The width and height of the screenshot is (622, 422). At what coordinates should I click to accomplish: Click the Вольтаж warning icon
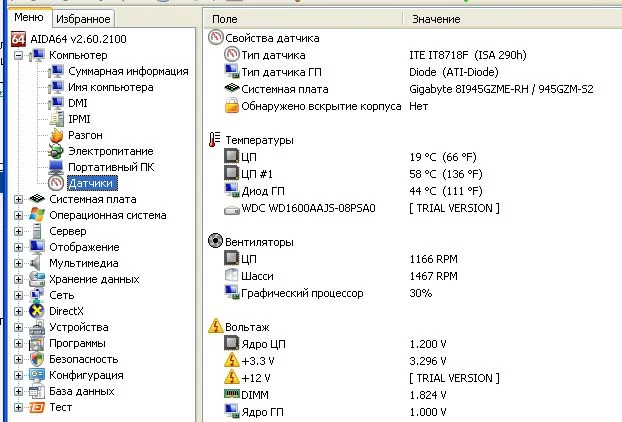click(x=215, y=327)
